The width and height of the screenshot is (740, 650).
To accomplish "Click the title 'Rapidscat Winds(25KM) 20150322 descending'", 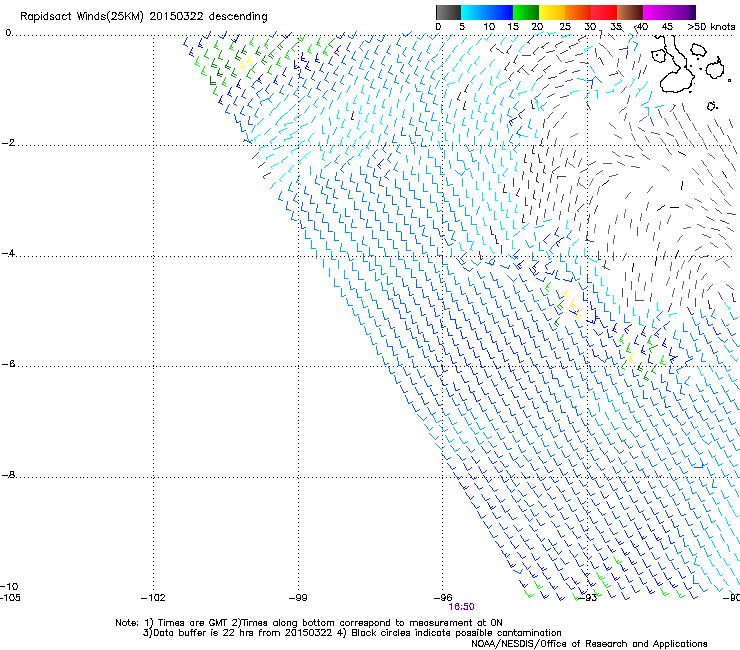I will [x=143, y=17].
